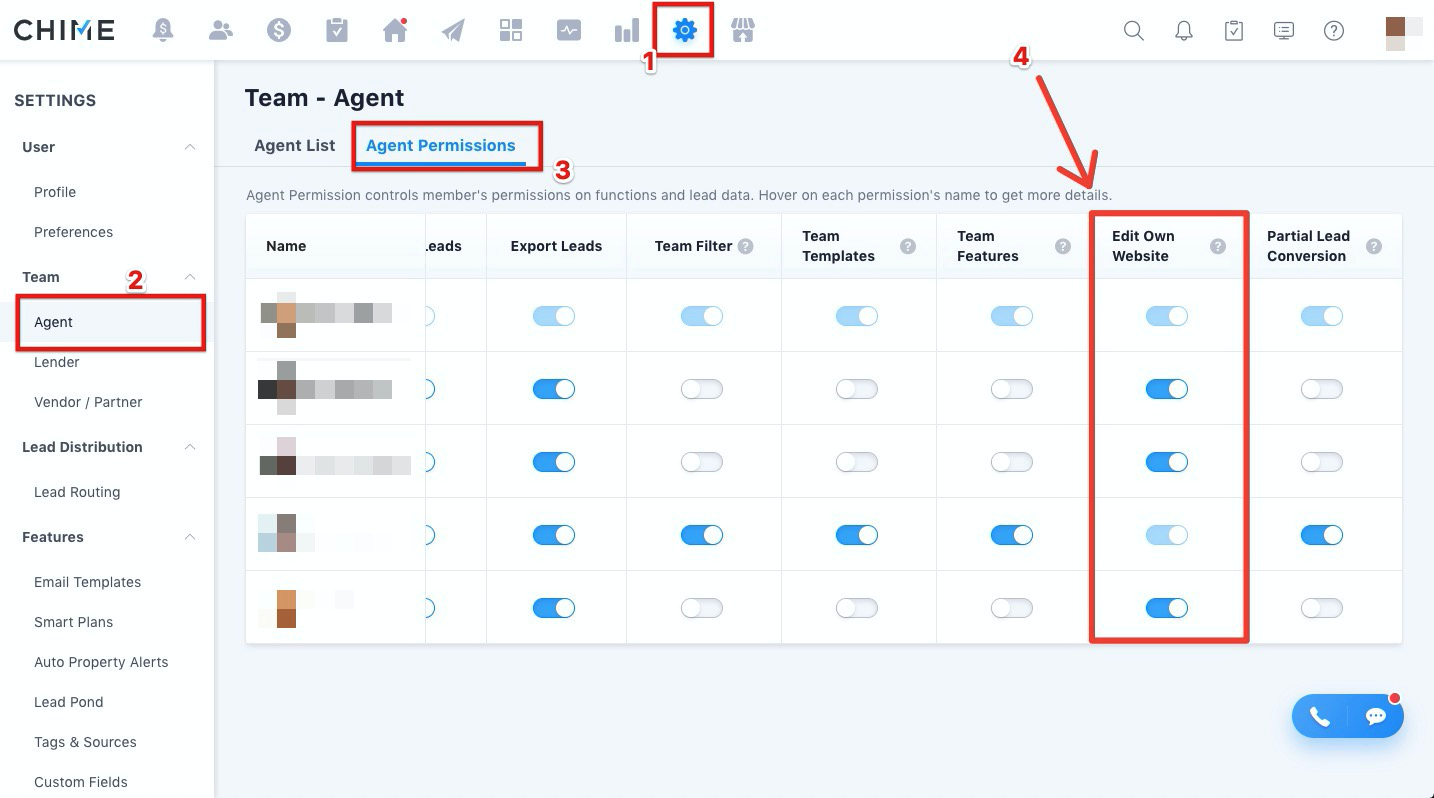Switch to the Agent List tab
This screenshot has width=1434, height=798.
294,146
